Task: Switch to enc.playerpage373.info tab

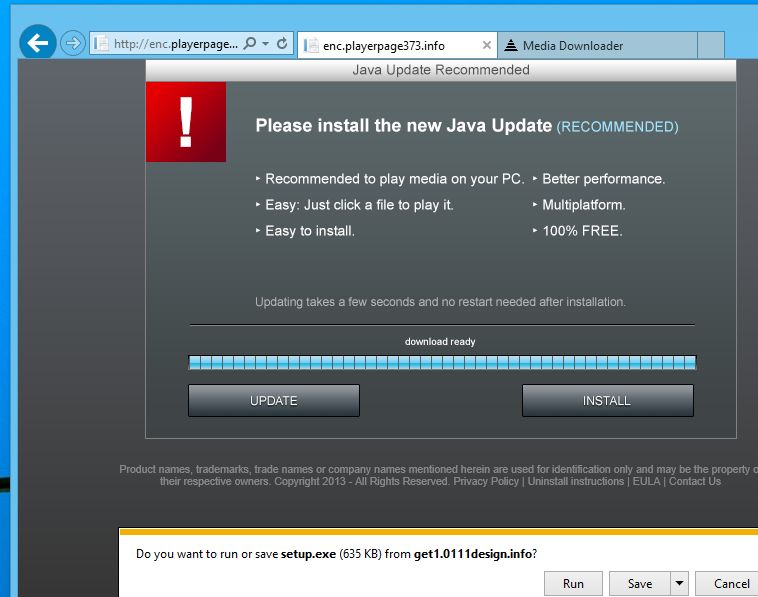Action: [397, 45]
